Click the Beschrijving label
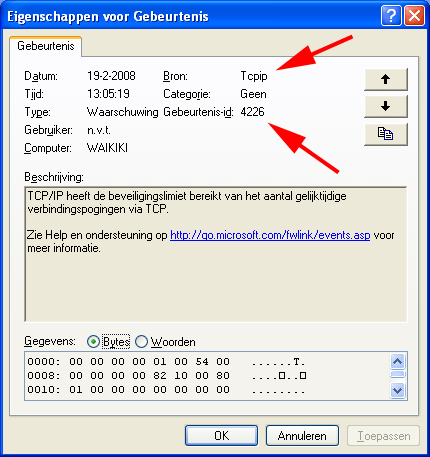 [54, 177]
